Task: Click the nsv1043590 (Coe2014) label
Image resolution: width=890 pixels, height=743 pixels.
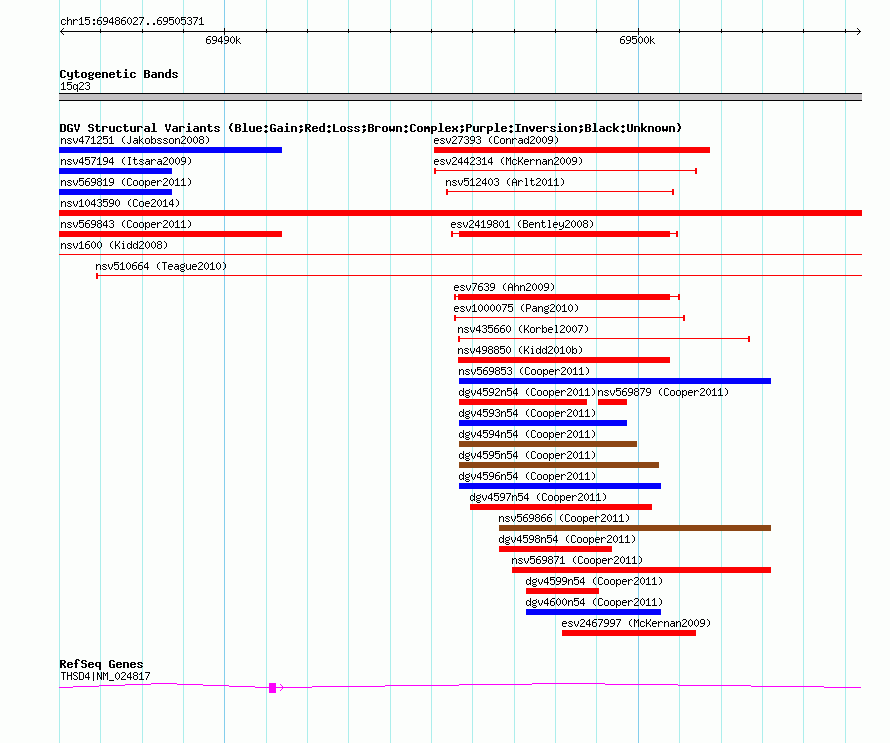Action: pos(120,203)
